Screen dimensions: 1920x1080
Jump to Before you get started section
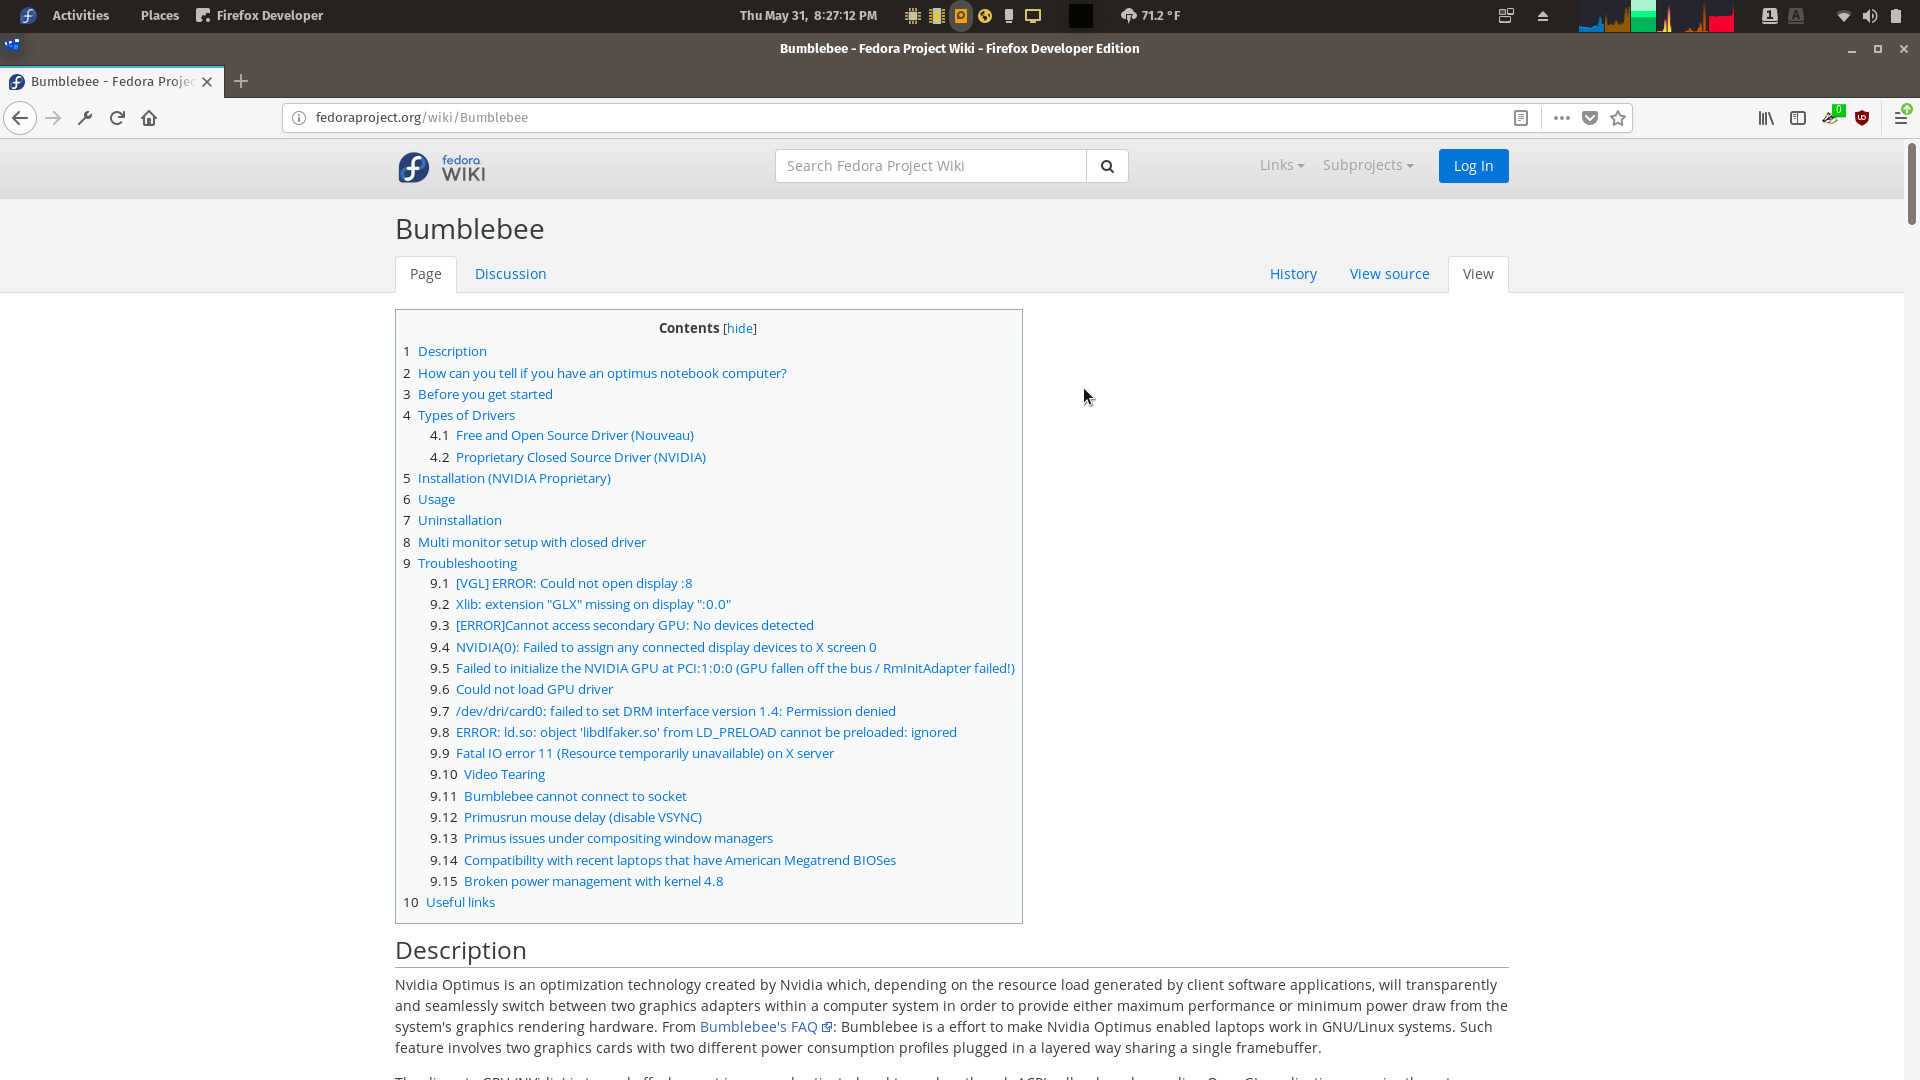(485, 395)
